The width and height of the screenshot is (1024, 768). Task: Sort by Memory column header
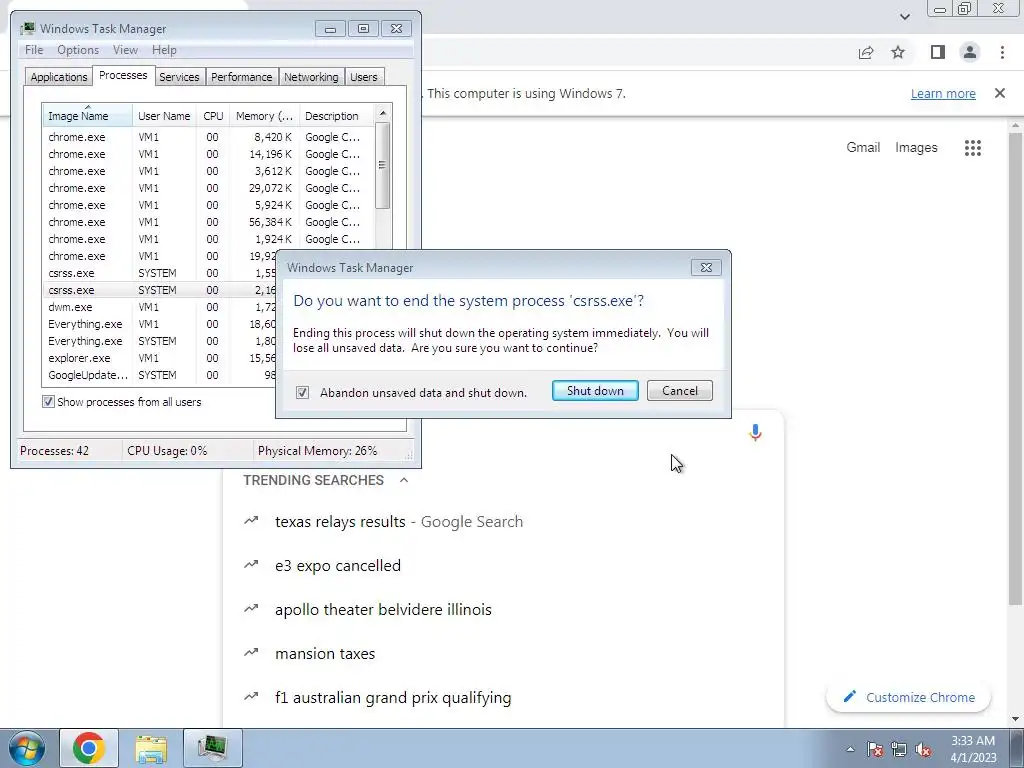pos(264,116)
